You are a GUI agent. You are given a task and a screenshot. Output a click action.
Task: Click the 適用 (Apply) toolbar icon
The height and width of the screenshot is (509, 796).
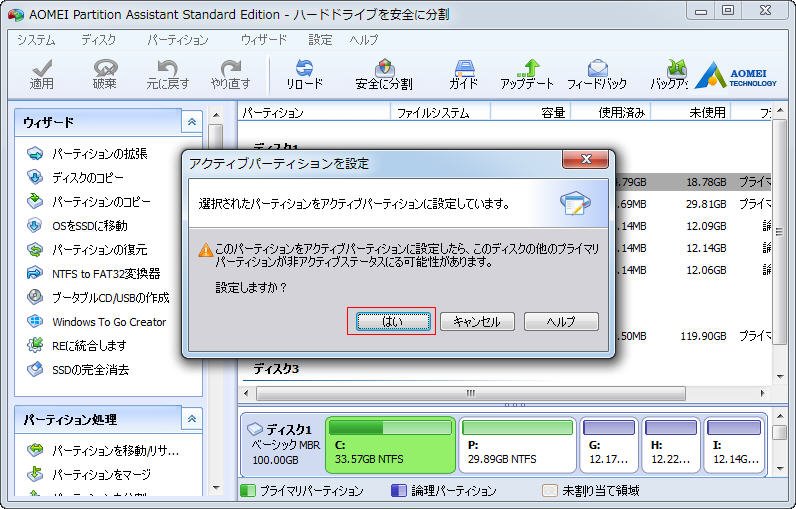(x=42, y=75)
